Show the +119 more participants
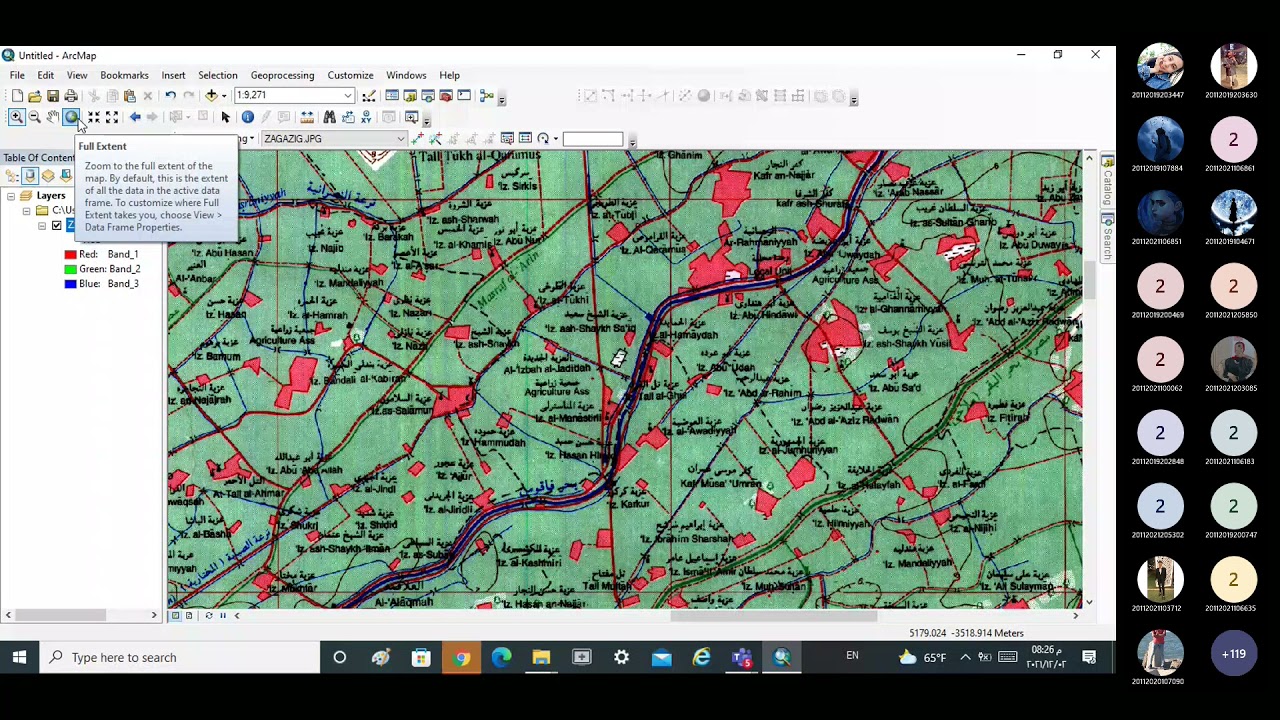Viewport: 1280px width, 720px height. click(x=1233, y=654)
